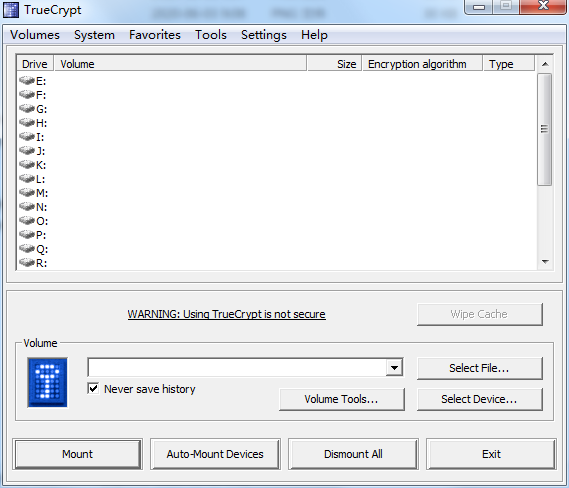Viewport: 569px width, 488px height.
Task: Click the blue TrueCrypt volume logo icon
Action: pyautogui.click(x=48, y=382)
